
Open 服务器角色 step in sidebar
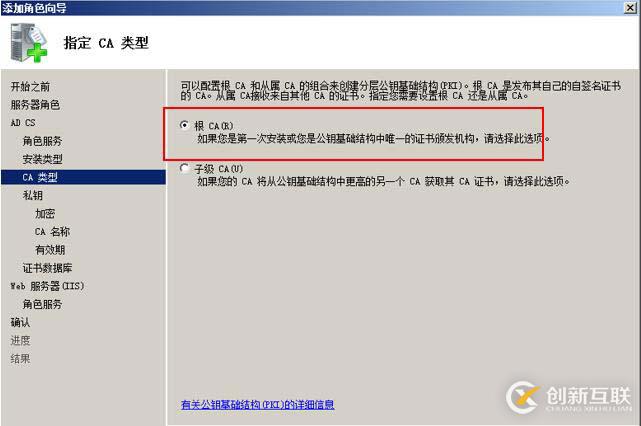point(35,105)
